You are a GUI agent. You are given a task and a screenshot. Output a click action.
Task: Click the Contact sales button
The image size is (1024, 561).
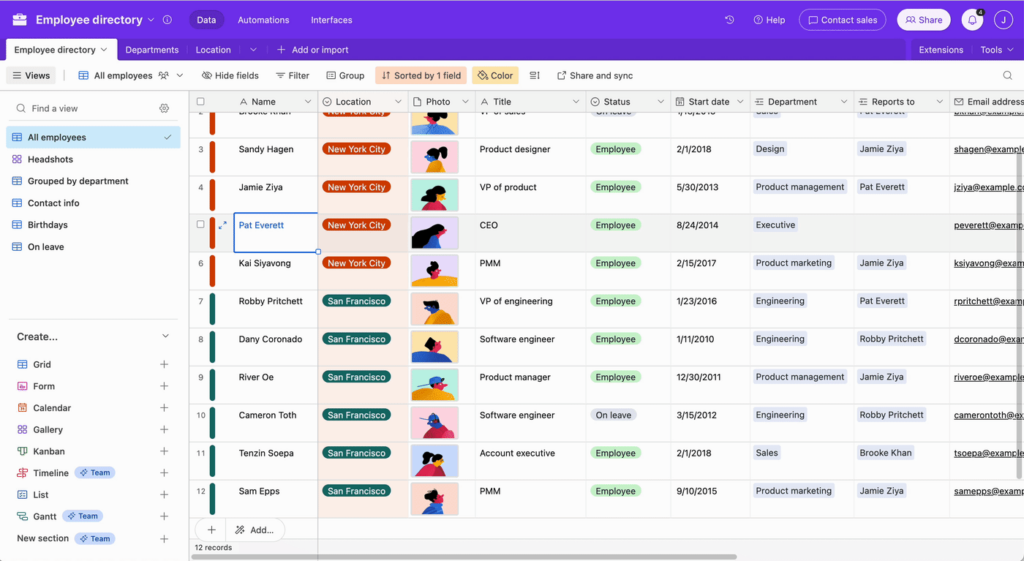click(x=842, y=20)
